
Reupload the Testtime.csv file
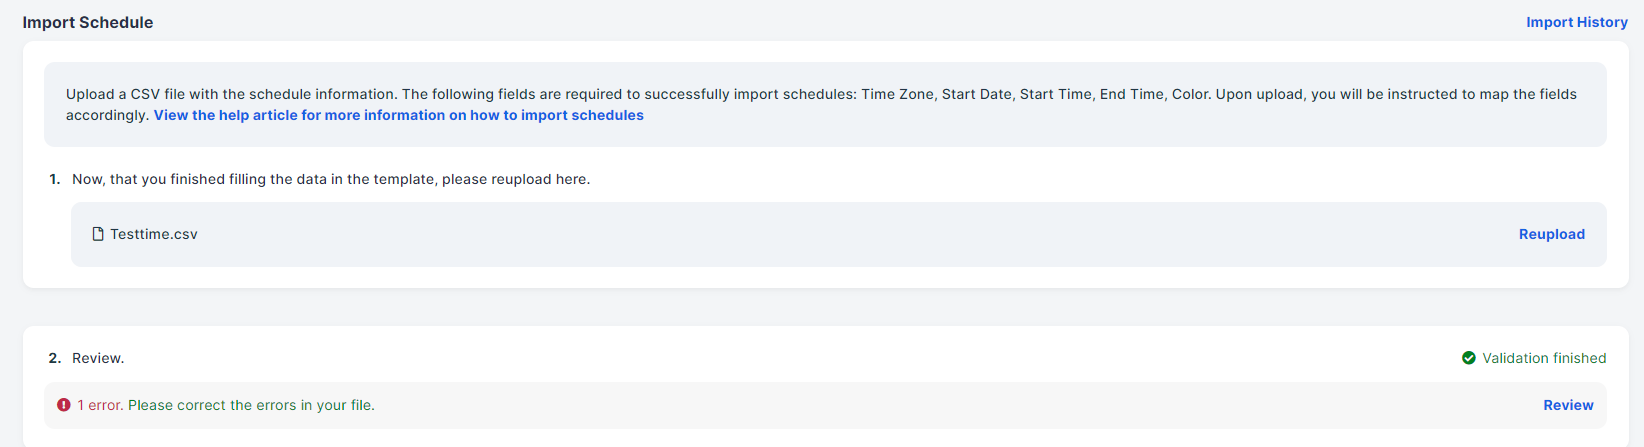pyautogui.click(x=1551, y=234)
